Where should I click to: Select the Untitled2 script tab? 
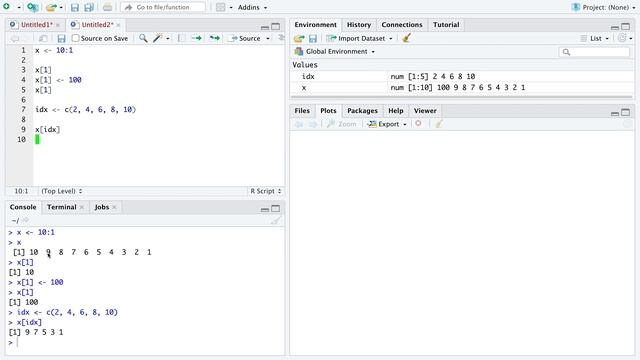tap(98, 25)
